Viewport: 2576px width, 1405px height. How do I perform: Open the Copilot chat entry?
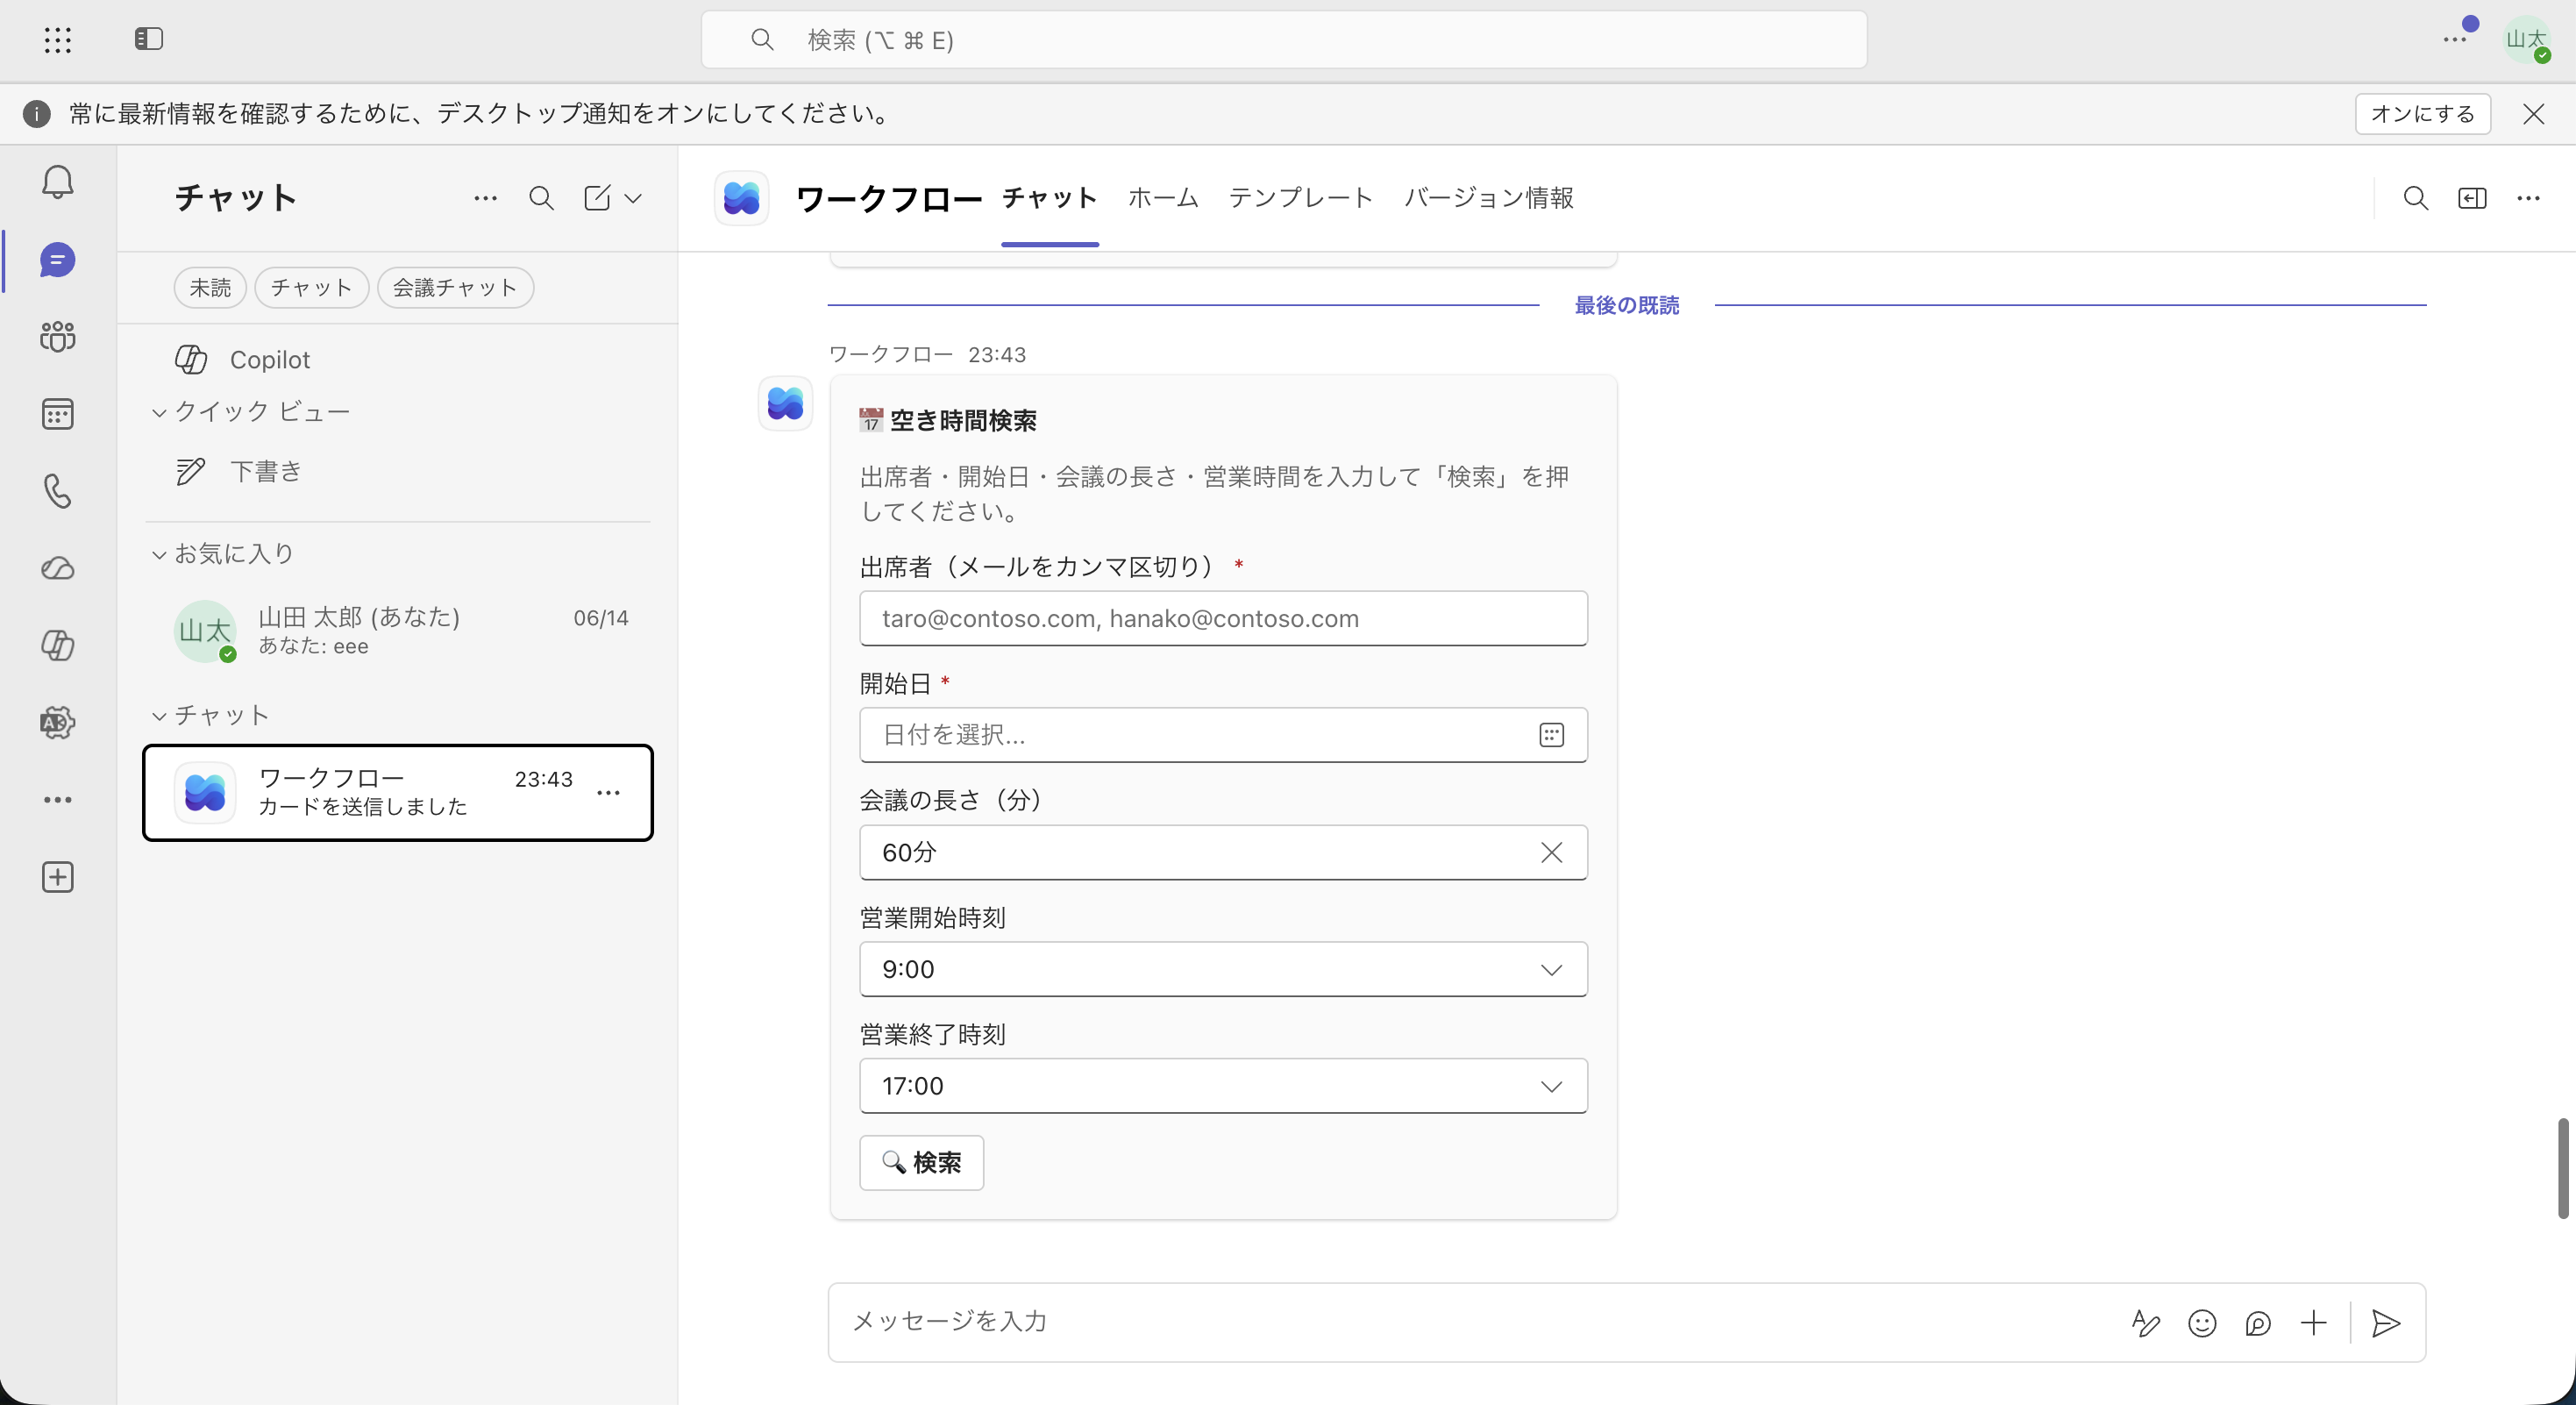[x=398, y=360]
